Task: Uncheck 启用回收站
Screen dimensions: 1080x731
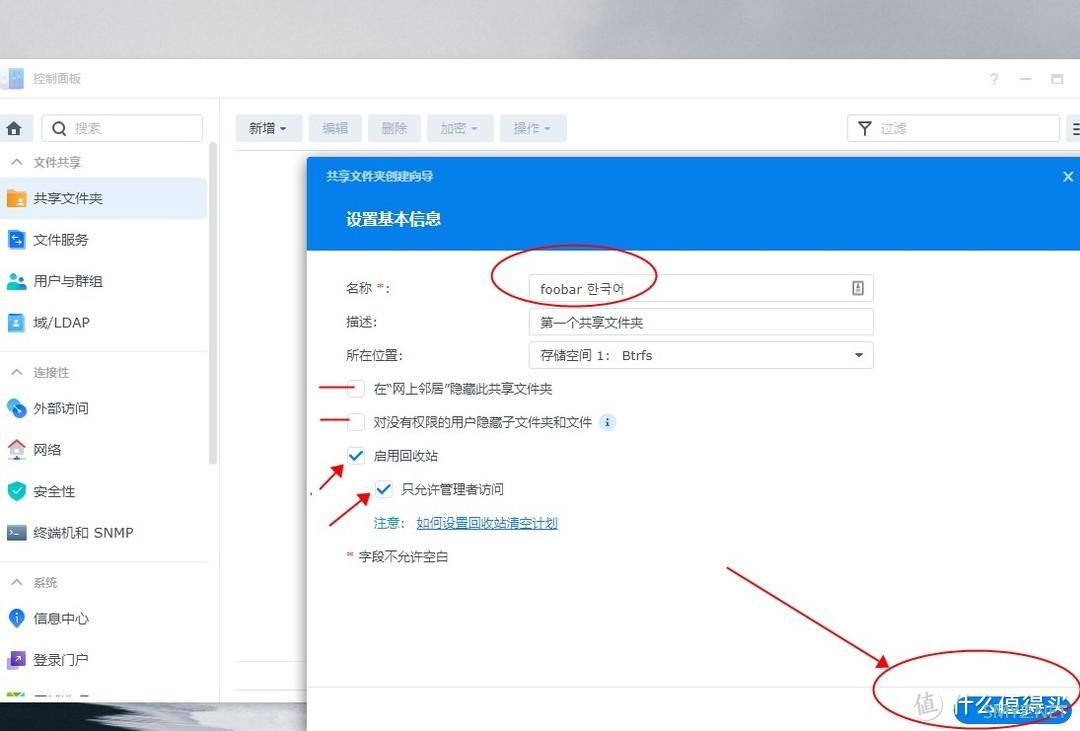Action: (x=355, y=455)
